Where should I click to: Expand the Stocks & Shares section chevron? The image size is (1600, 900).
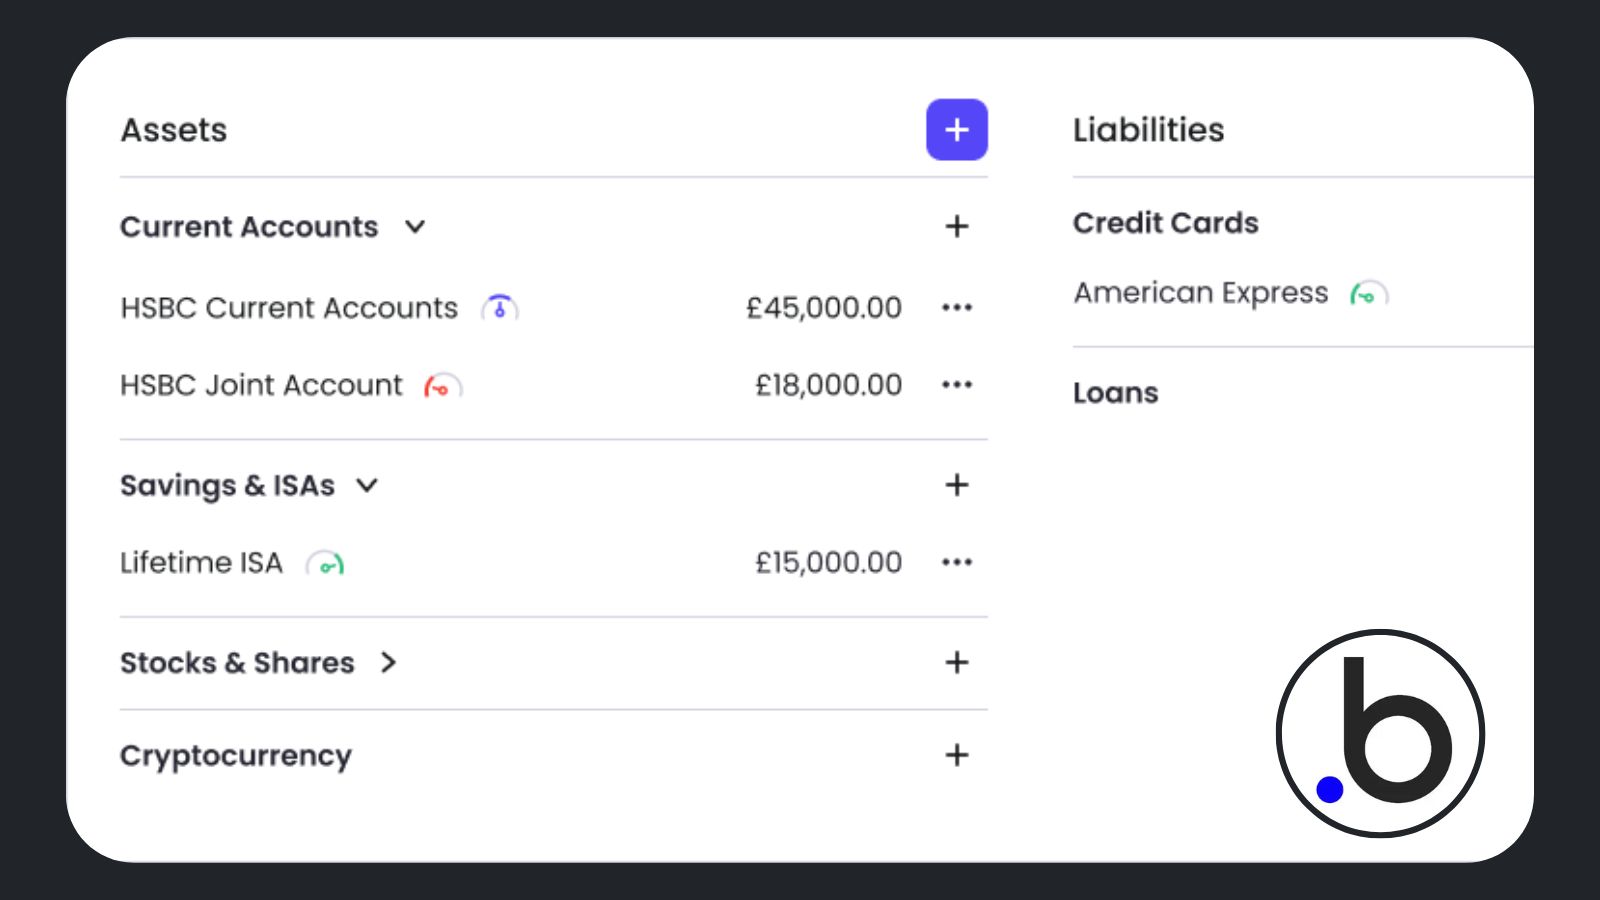click(389, 662)
